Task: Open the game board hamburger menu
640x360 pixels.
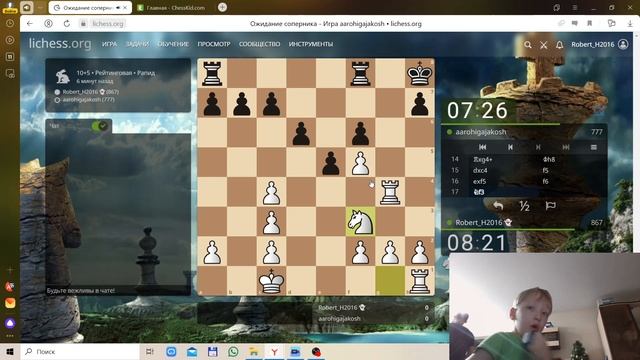Action: (594, 147)
